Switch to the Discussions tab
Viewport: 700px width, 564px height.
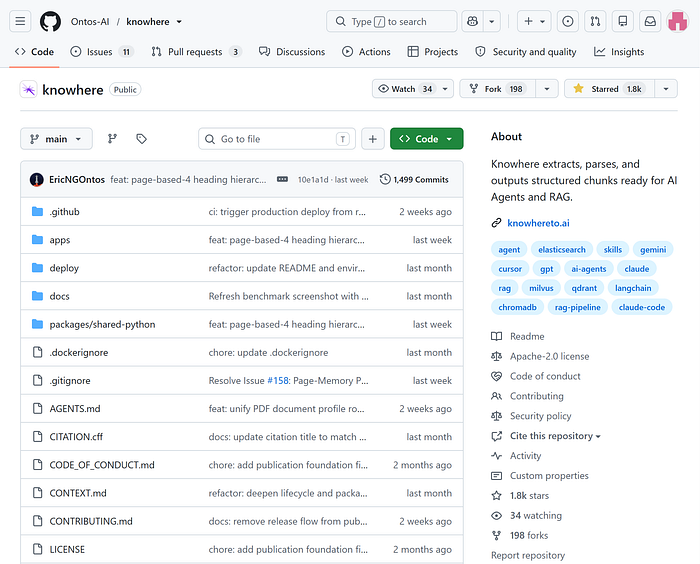pyautogui.click(x=292, y=52)
